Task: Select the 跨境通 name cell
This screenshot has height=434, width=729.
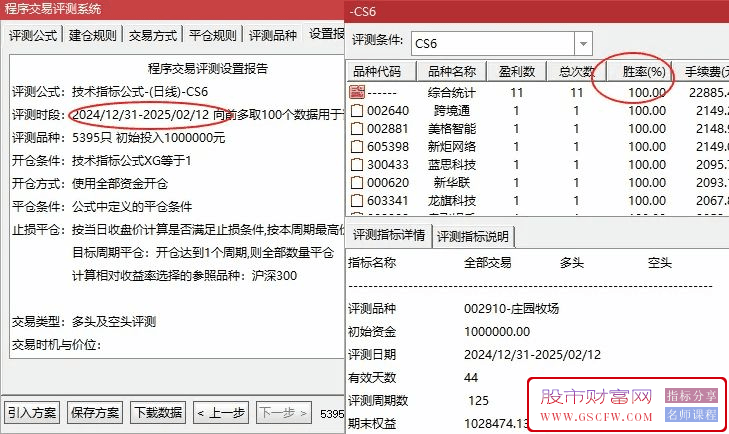Action: [451, 111]
